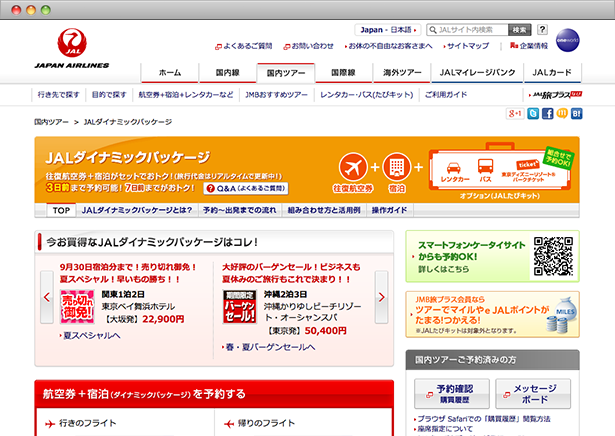The height and width of the screenshot is (436, 615).
Task: Select the 操作ガイド tab
Action: [x=389, y=211]
